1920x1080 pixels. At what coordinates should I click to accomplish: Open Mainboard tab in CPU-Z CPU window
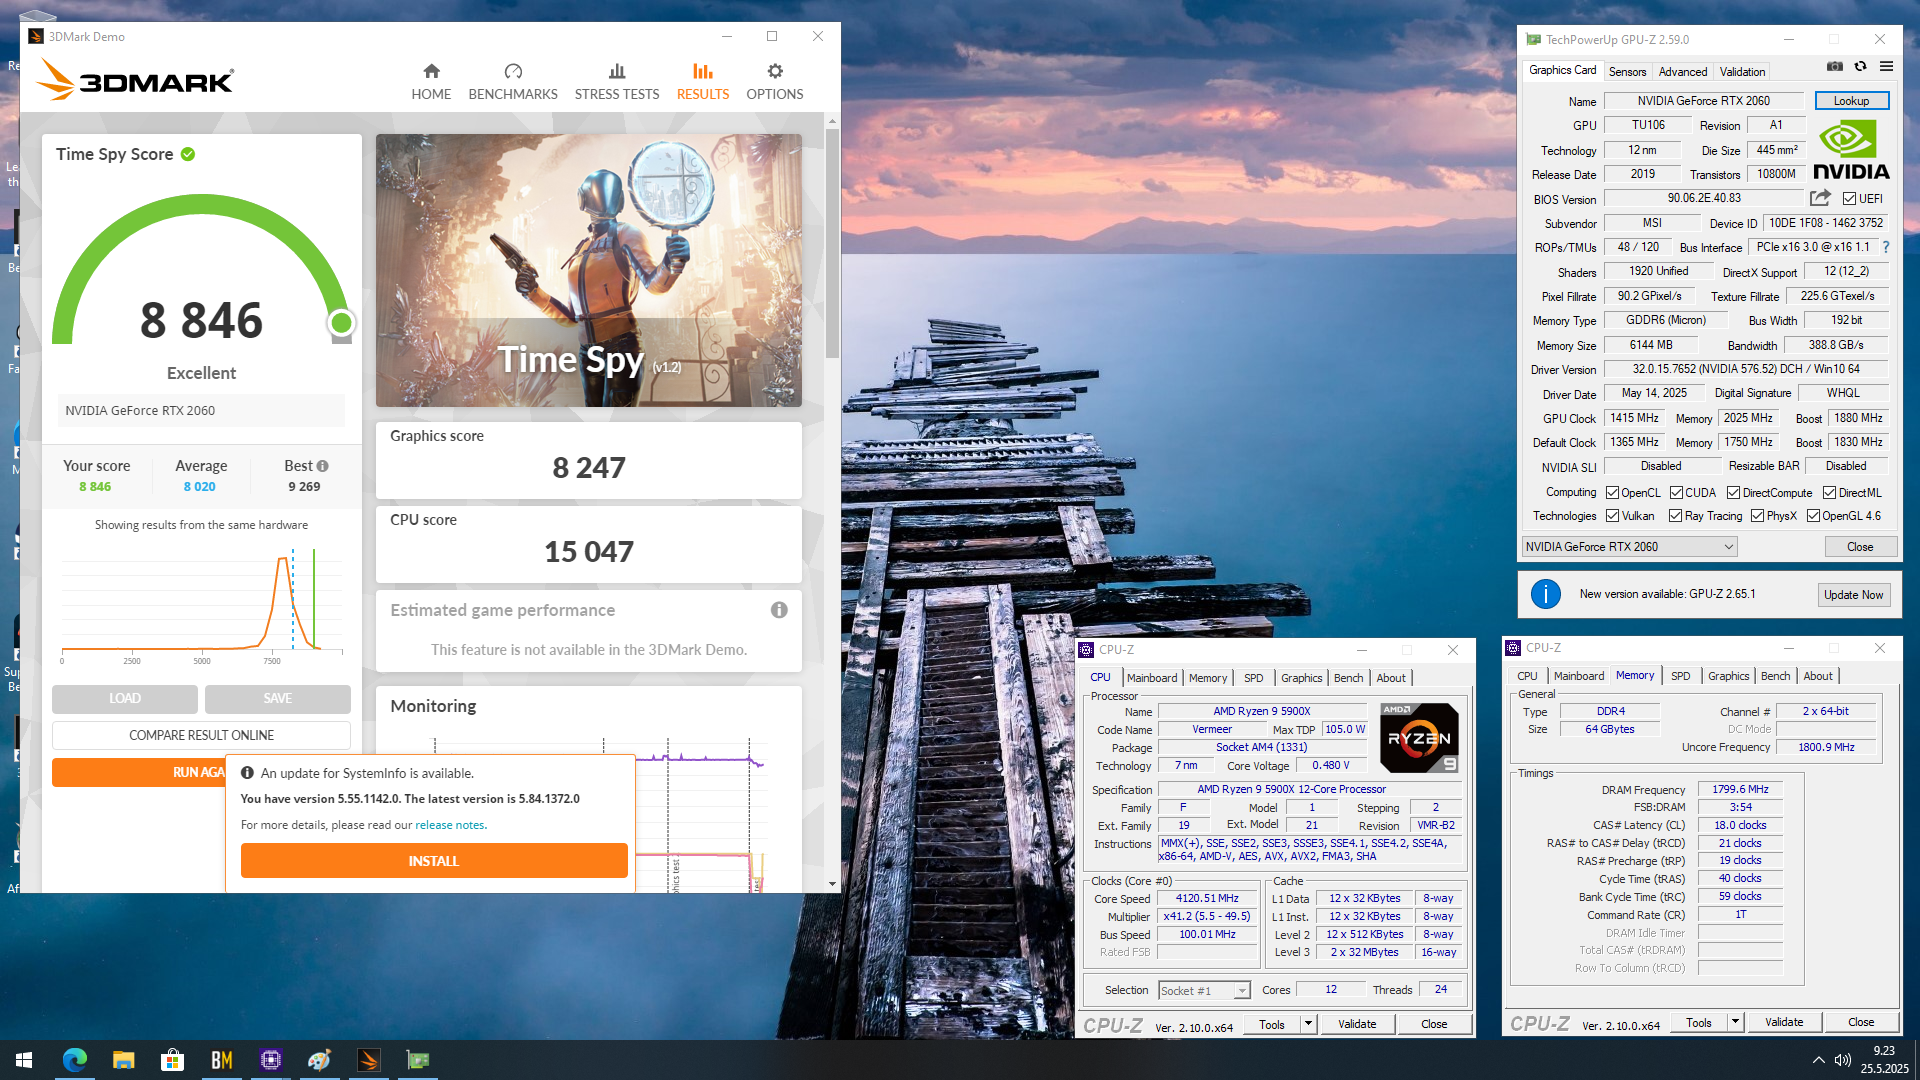coord(1152,678)
